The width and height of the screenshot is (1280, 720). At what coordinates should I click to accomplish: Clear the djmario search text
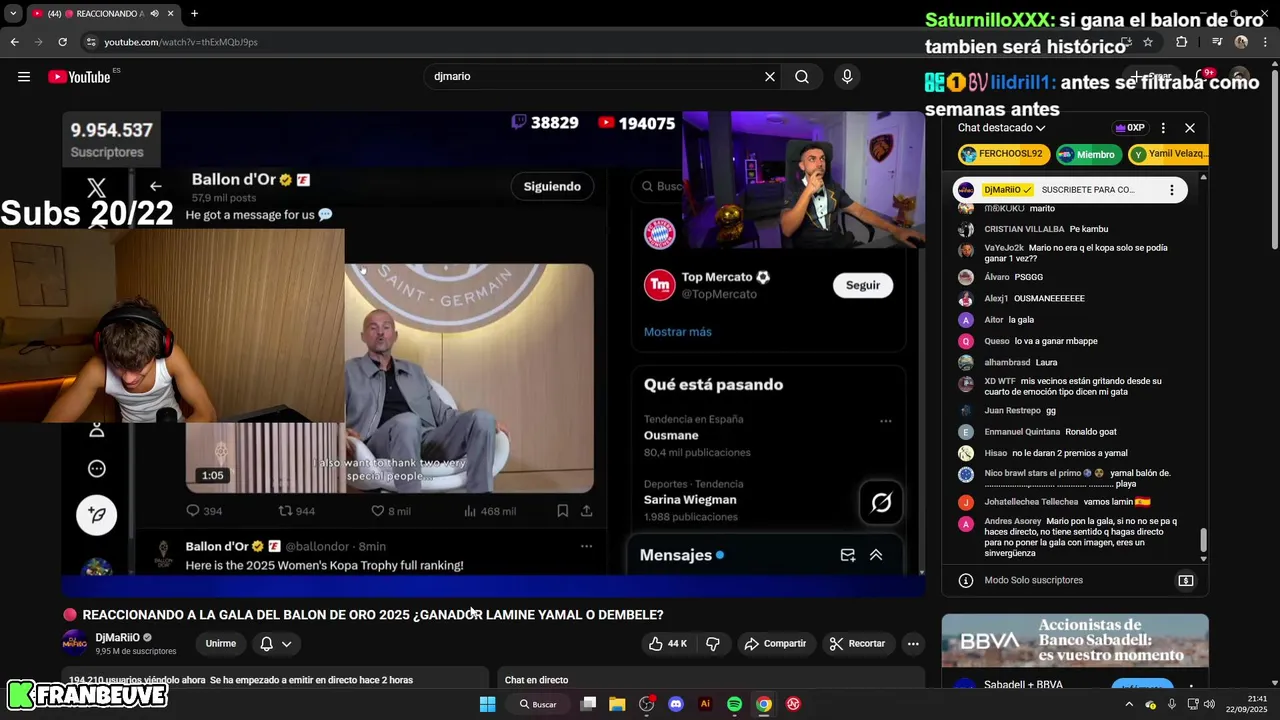click(770, 77)
